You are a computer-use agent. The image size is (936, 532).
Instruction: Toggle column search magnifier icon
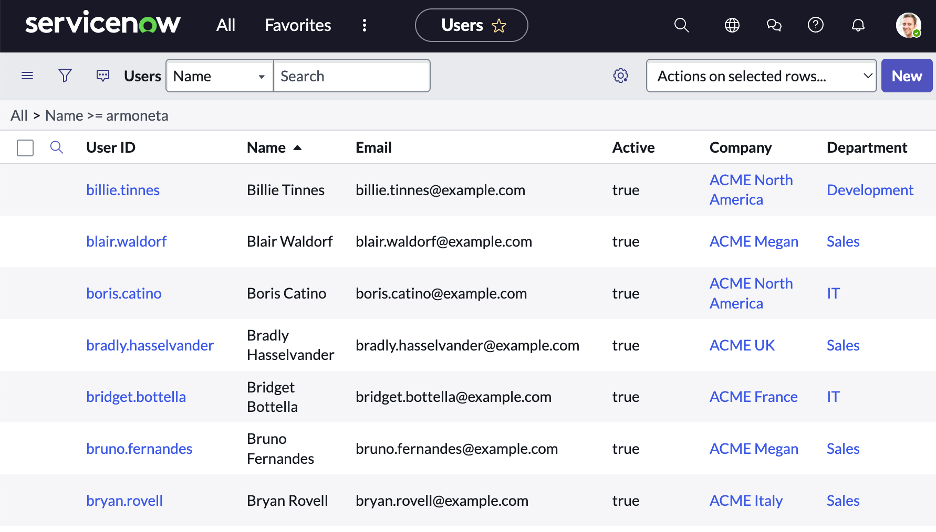[57, 147]
